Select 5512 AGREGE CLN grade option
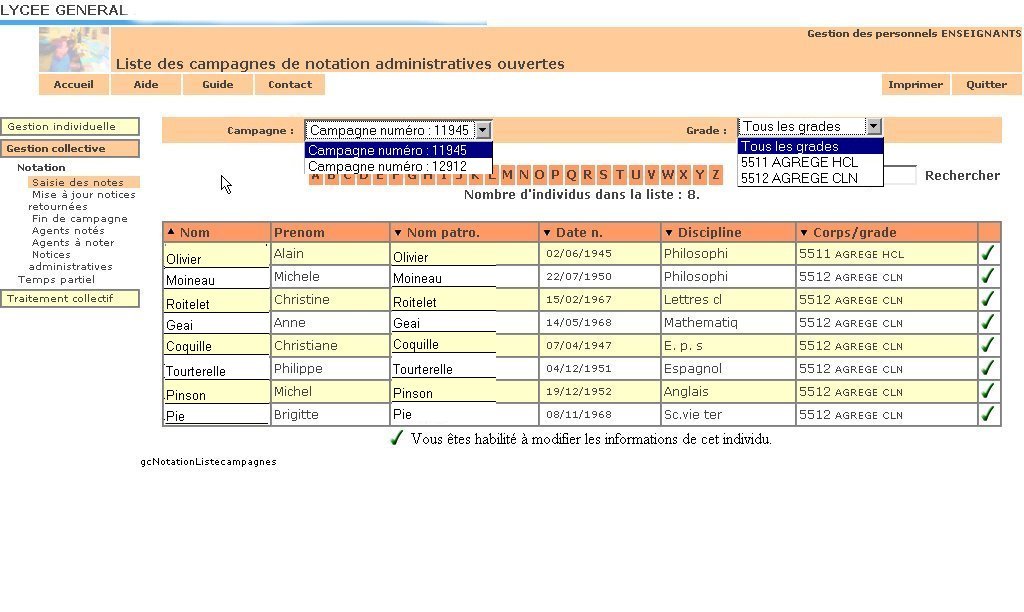The image size is (1024, 612). pos(810,178)
